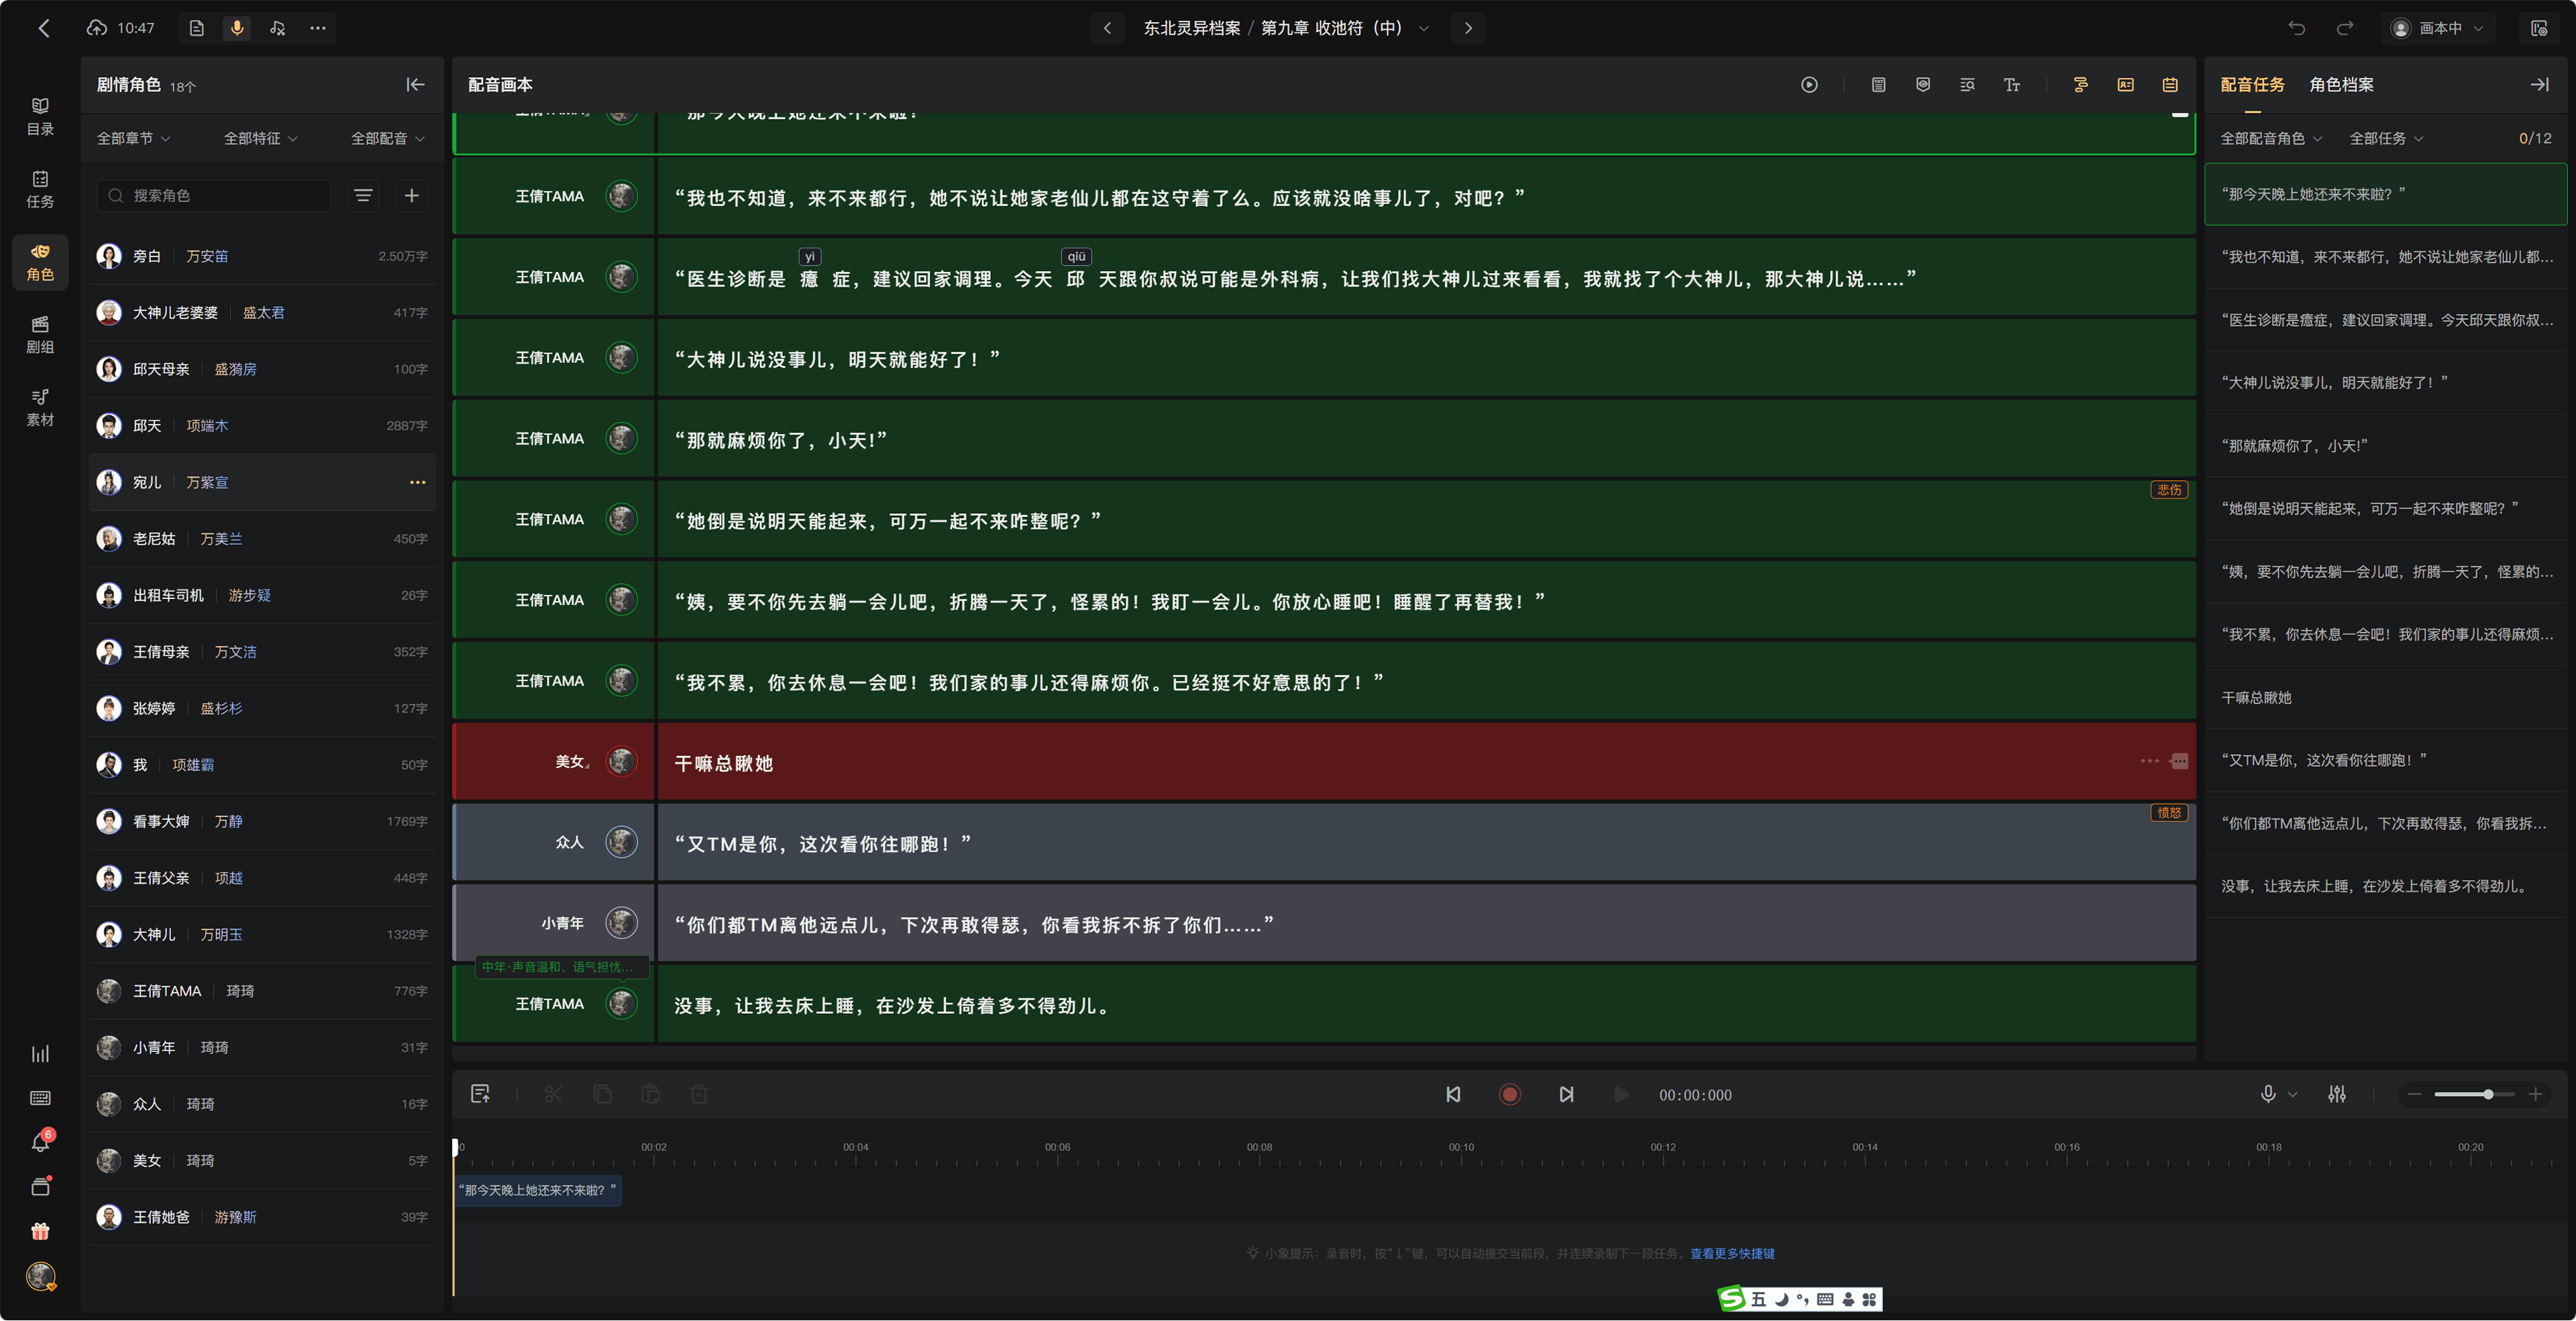
Task: Open the 查看更多快捷键 link
Action: [1732, 1253]
